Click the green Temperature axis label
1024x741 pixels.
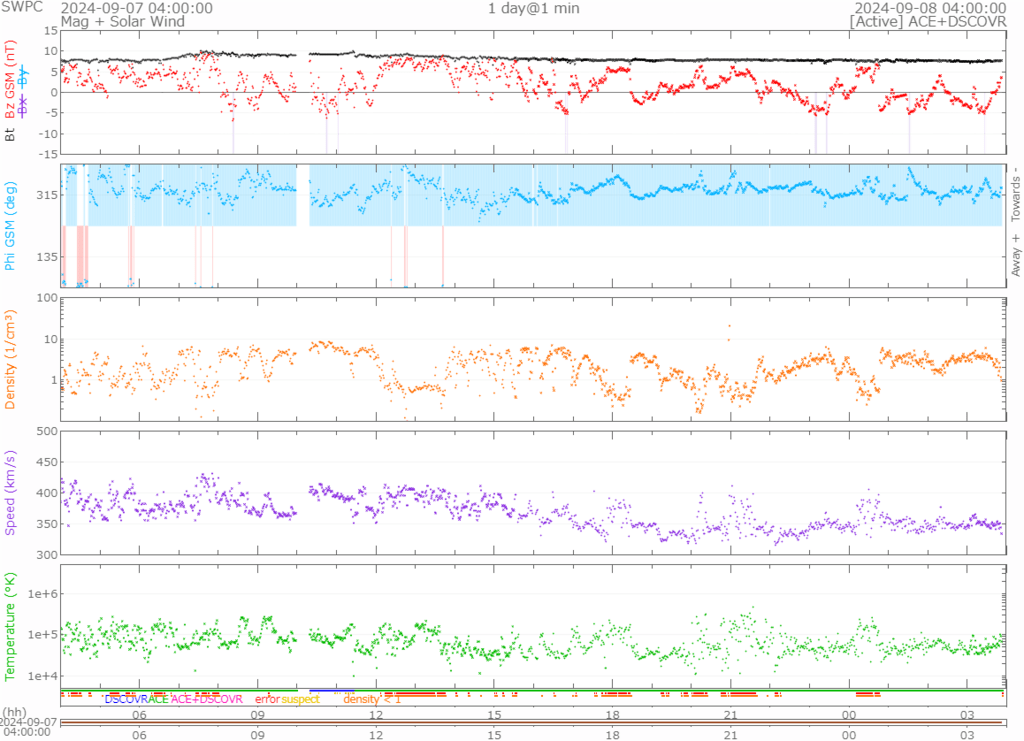pyautogui.click(x=10, y=626)
